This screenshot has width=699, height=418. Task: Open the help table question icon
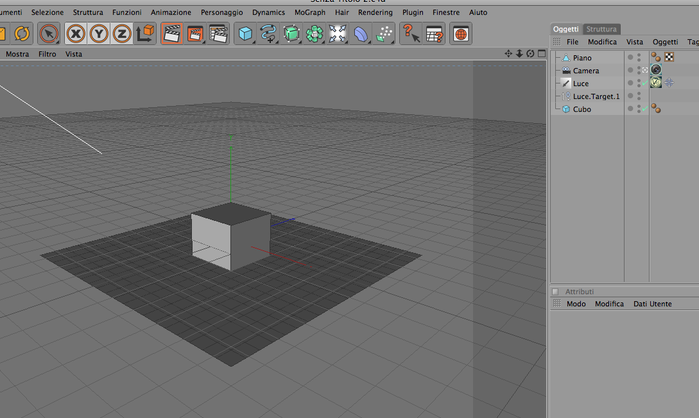point(434,33)
